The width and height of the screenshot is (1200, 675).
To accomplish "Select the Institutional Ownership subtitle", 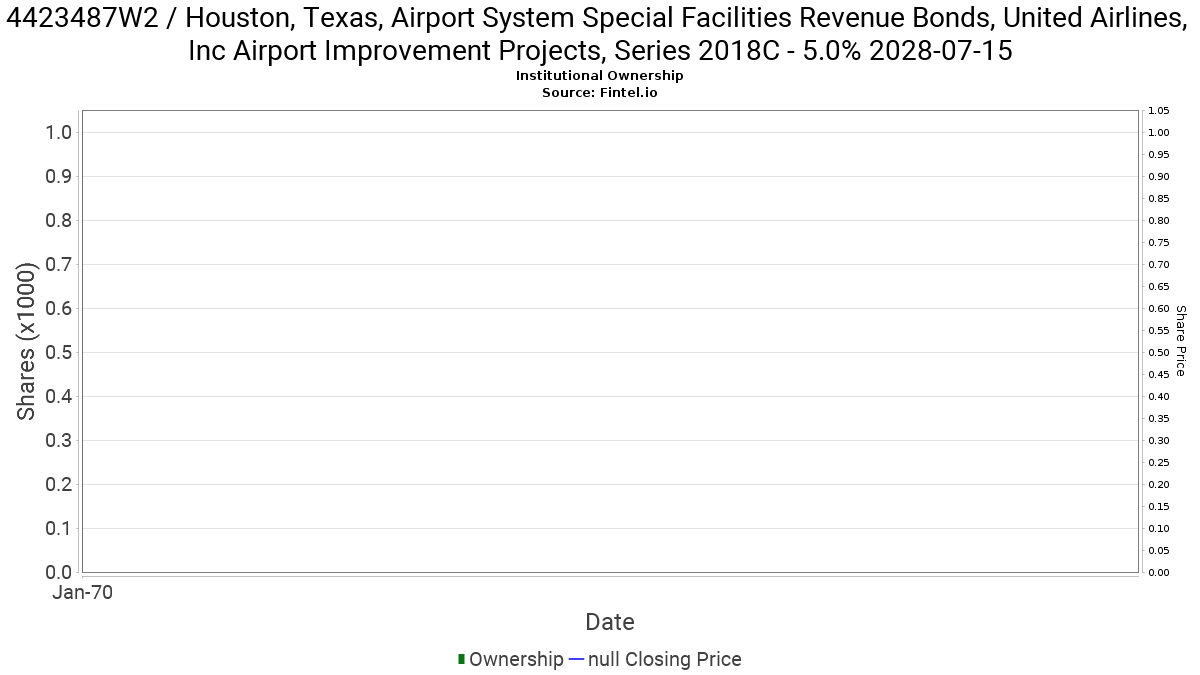I will coord(599,76).
